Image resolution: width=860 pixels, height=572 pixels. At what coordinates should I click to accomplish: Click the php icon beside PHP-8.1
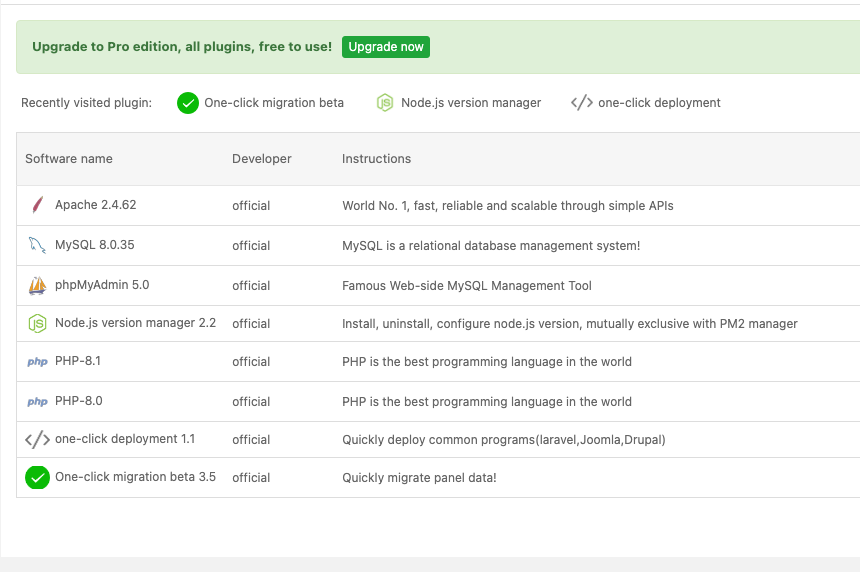37,361
